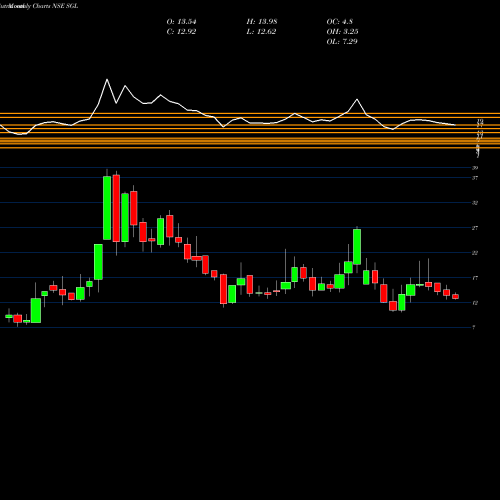Click the price axis label 39

[475, 168]
